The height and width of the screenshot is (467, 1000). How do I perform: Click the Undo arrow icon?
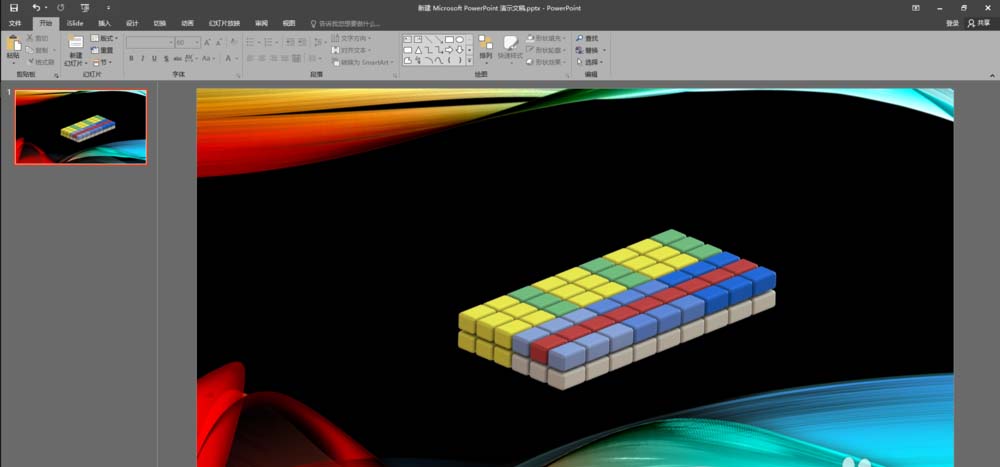[x=36, y=8]
